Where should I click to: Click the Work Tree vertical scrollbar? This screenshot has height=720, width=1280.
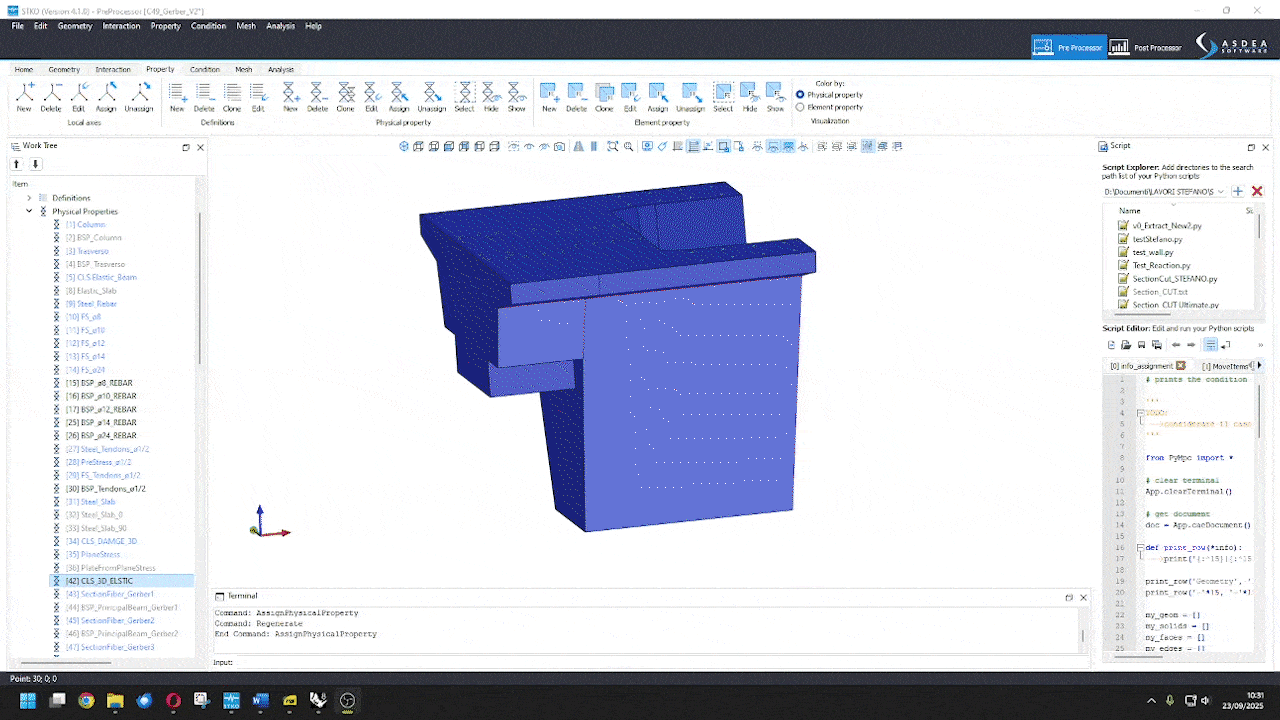[x=200, y=290]
